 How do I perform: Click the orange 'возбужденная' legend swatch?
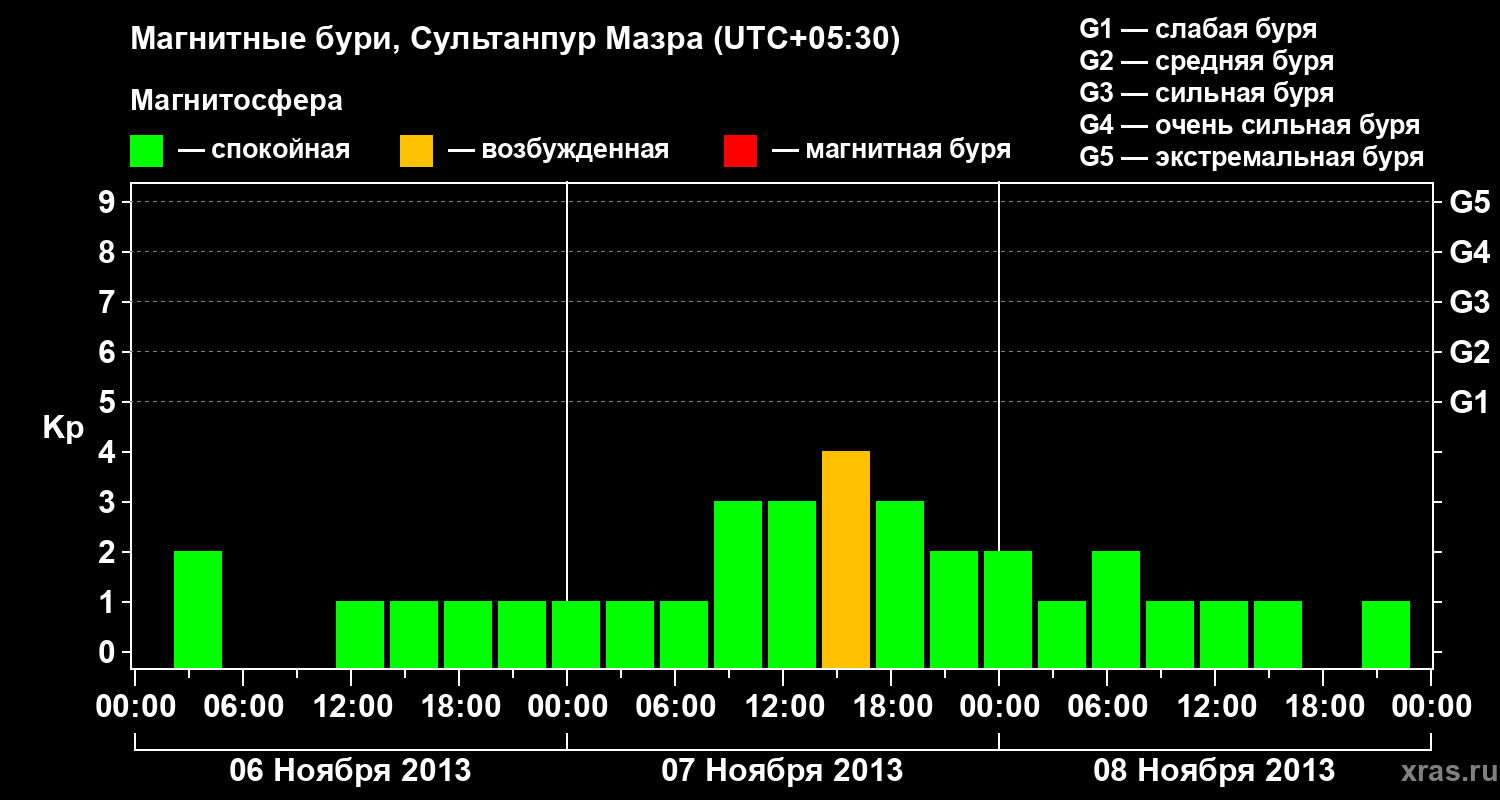coord(416,150)
